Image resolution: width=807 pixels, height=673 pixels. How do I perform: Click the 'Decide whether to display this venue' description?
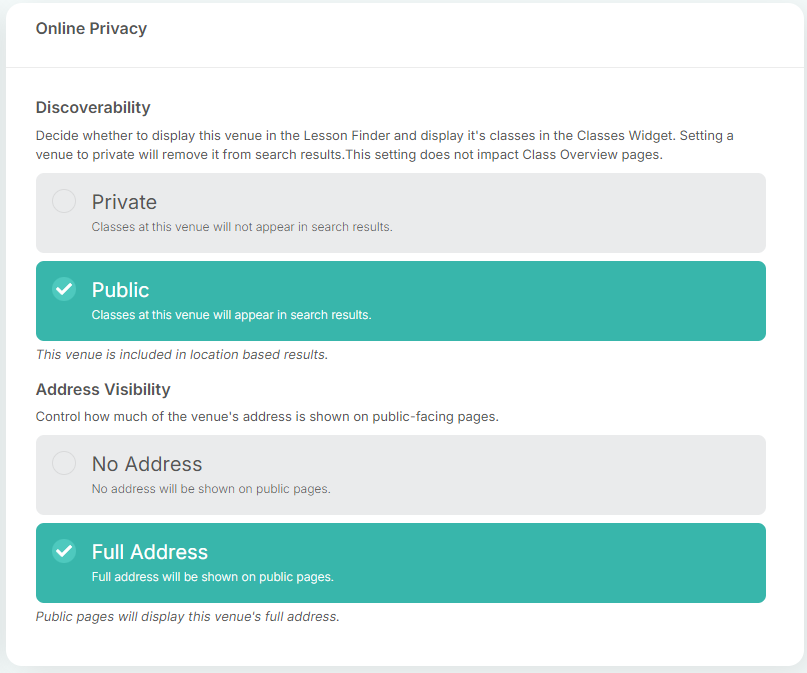[384, 145]
